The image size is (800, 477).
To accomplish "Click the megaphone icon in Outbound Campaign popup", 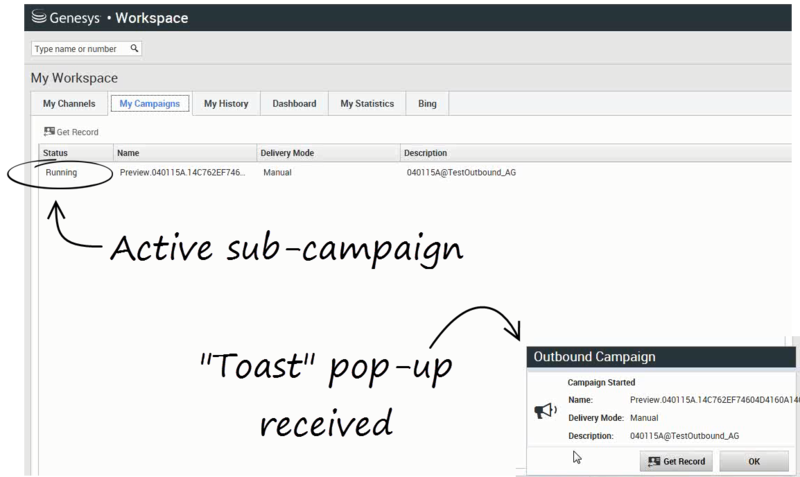I will (545, 410).
